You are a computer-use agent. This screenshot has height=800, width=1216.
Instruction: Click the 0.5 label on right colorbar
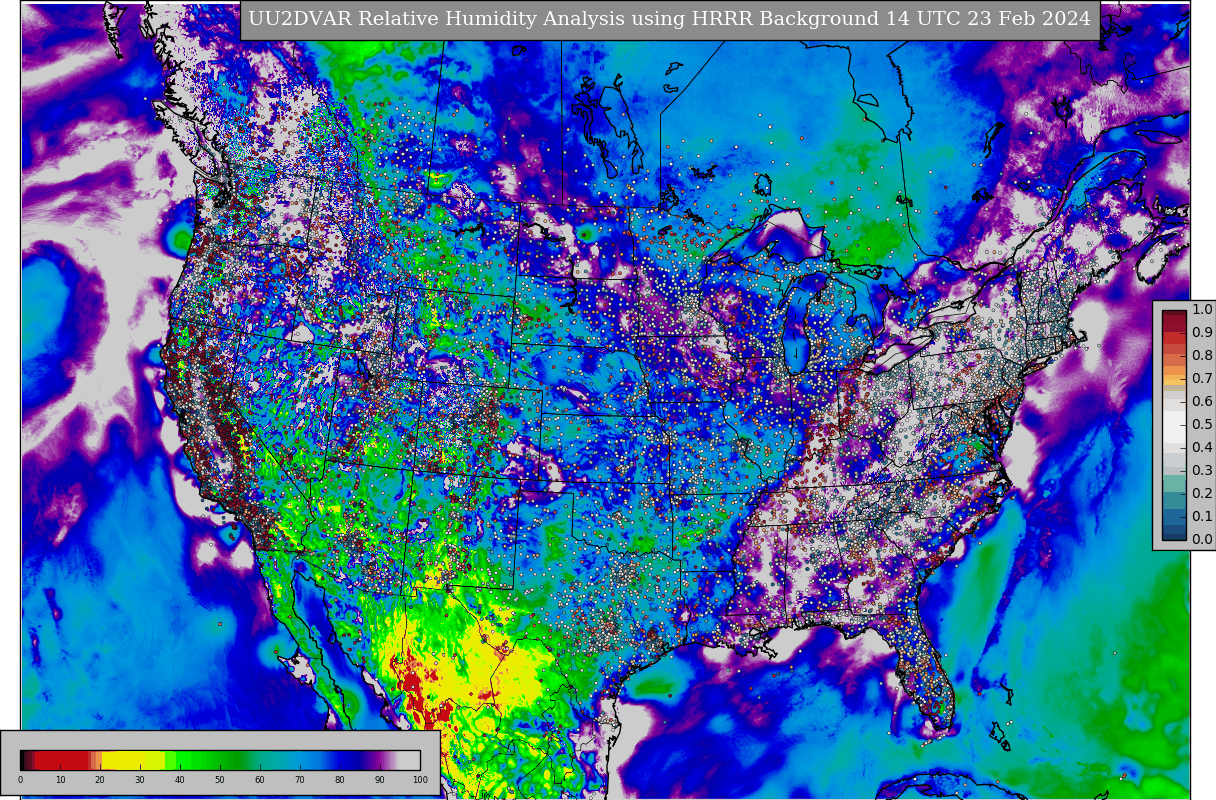(1202, 424)
